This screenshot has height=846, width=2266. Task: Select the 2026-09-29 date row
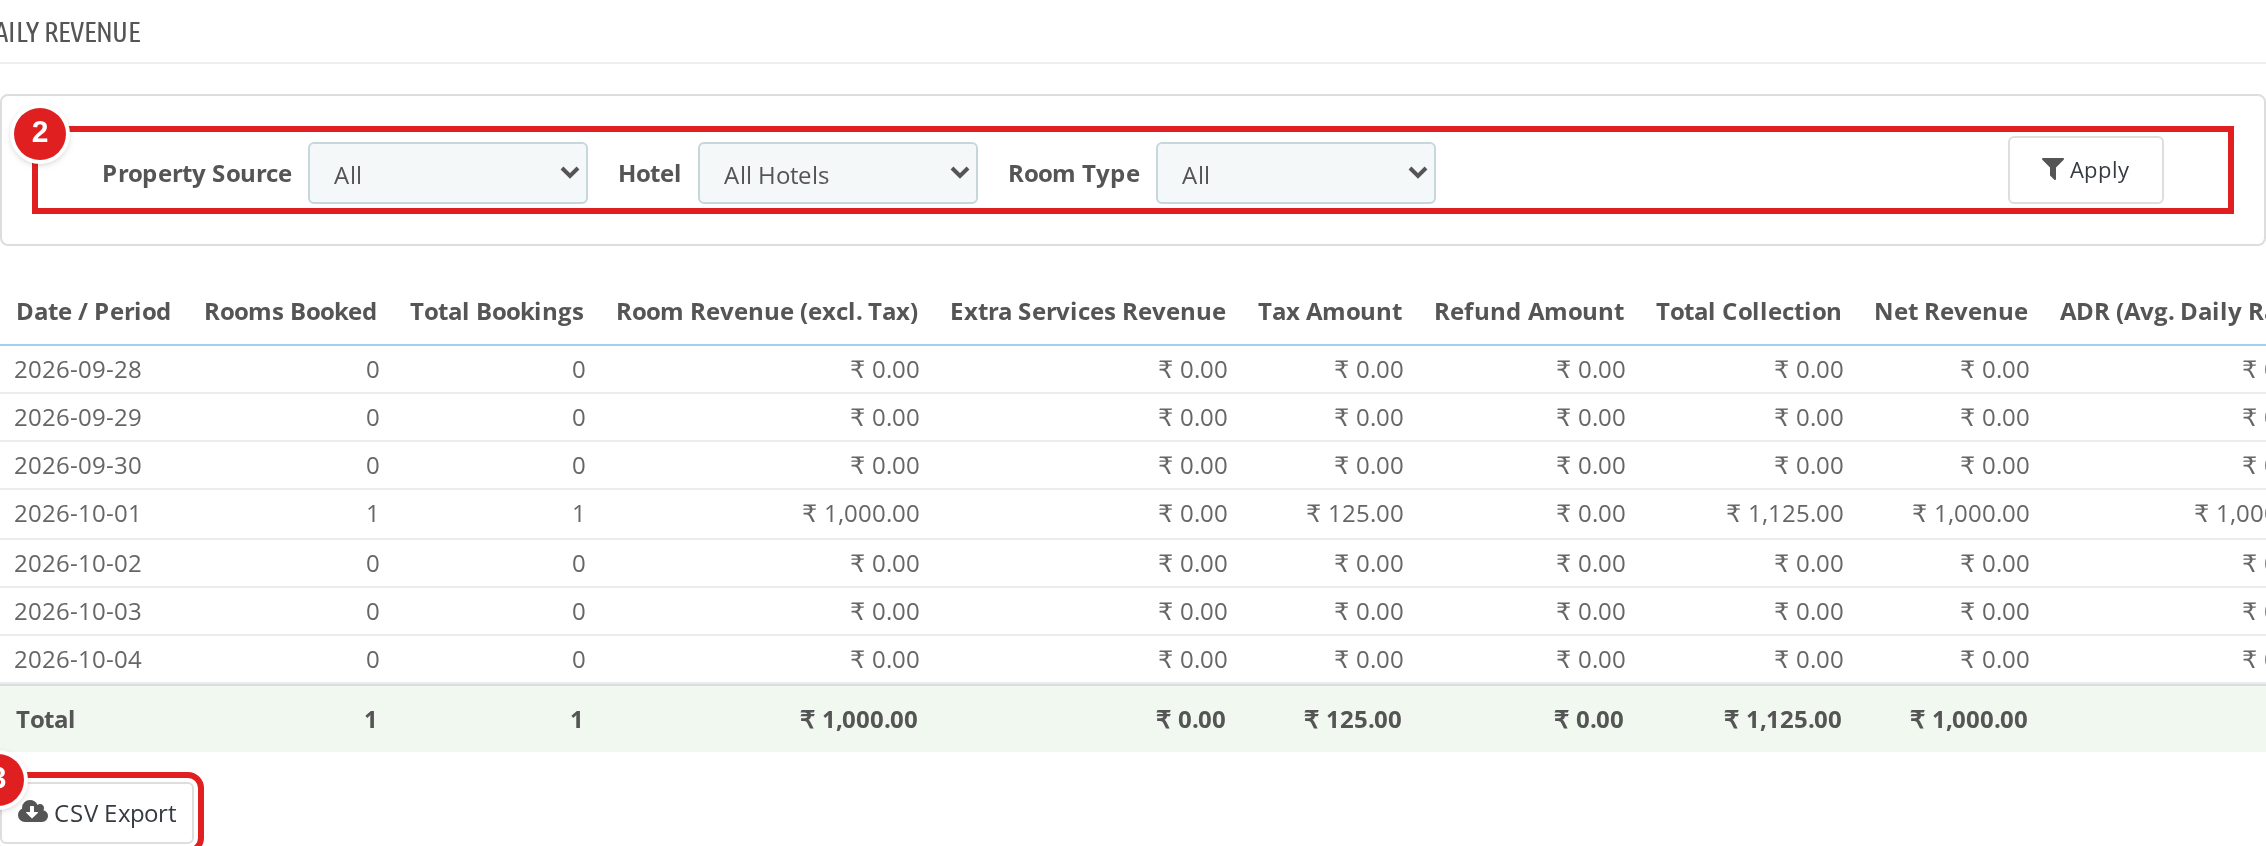1133,418
